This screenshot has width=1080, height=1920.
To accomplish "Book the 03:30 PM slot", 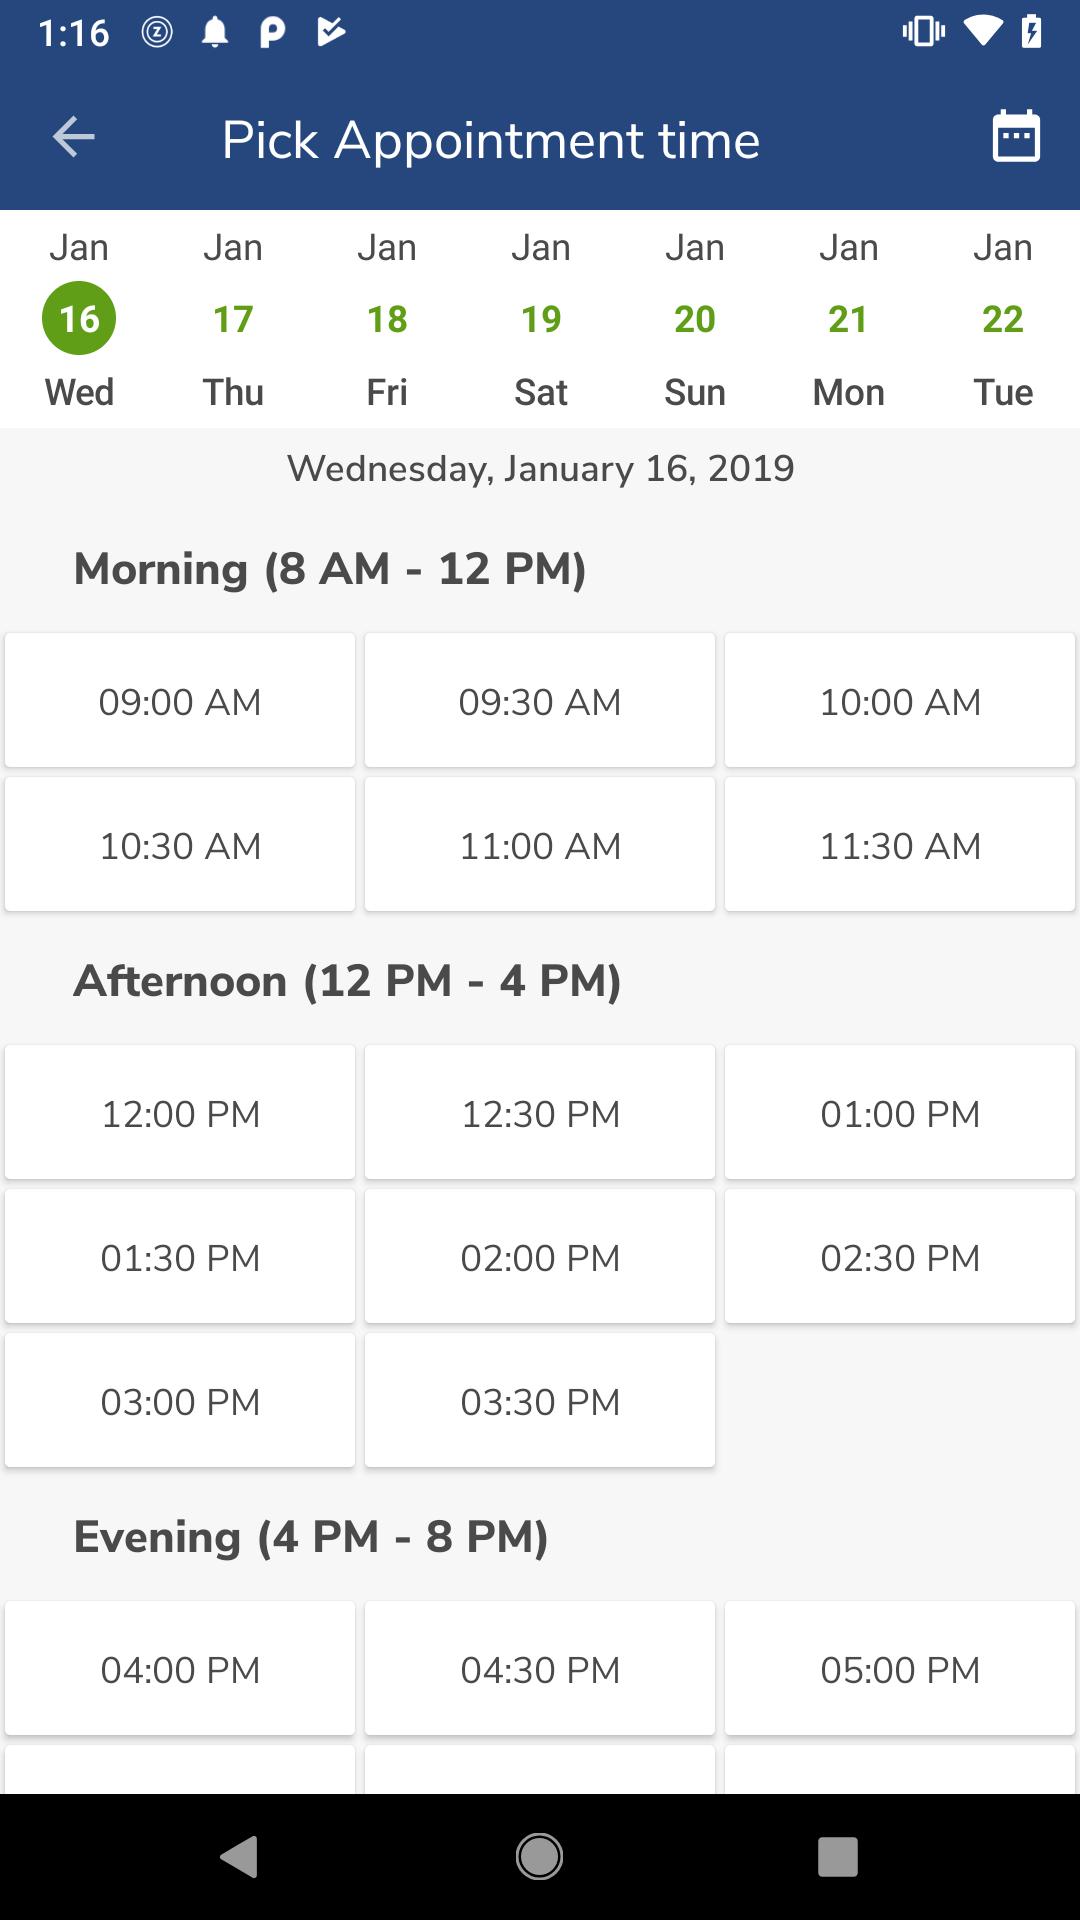I will (x=540, y=1400).
